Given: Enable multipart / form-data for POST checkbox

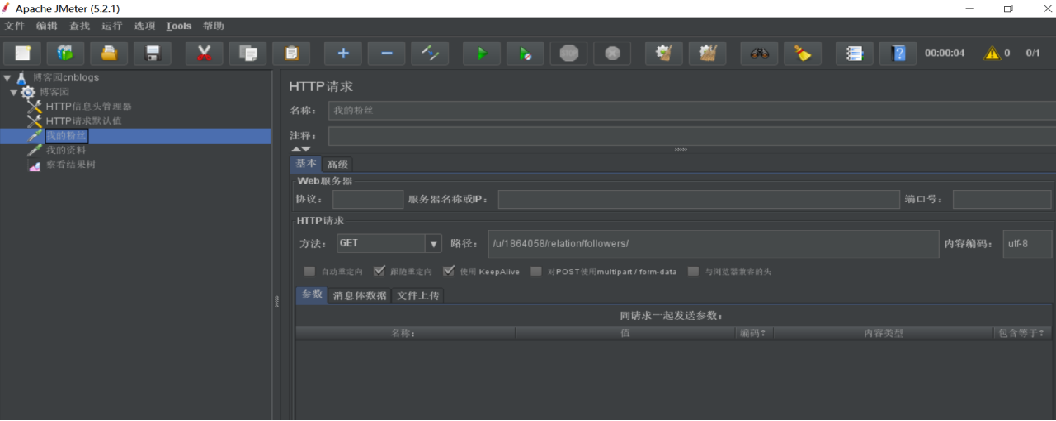Looking at the screenshot, I should click(x=536, y=271).
